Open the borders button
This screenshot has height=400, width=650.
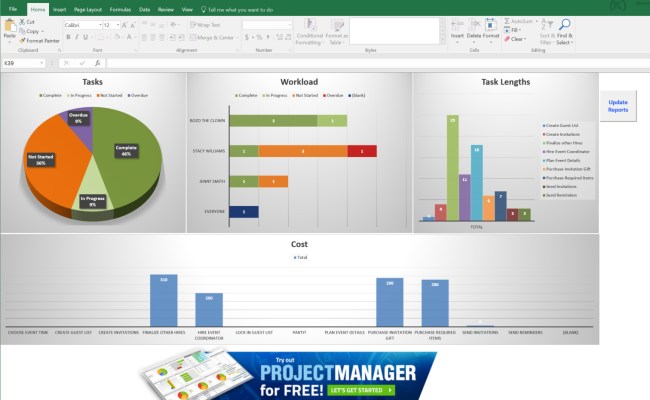99,37
